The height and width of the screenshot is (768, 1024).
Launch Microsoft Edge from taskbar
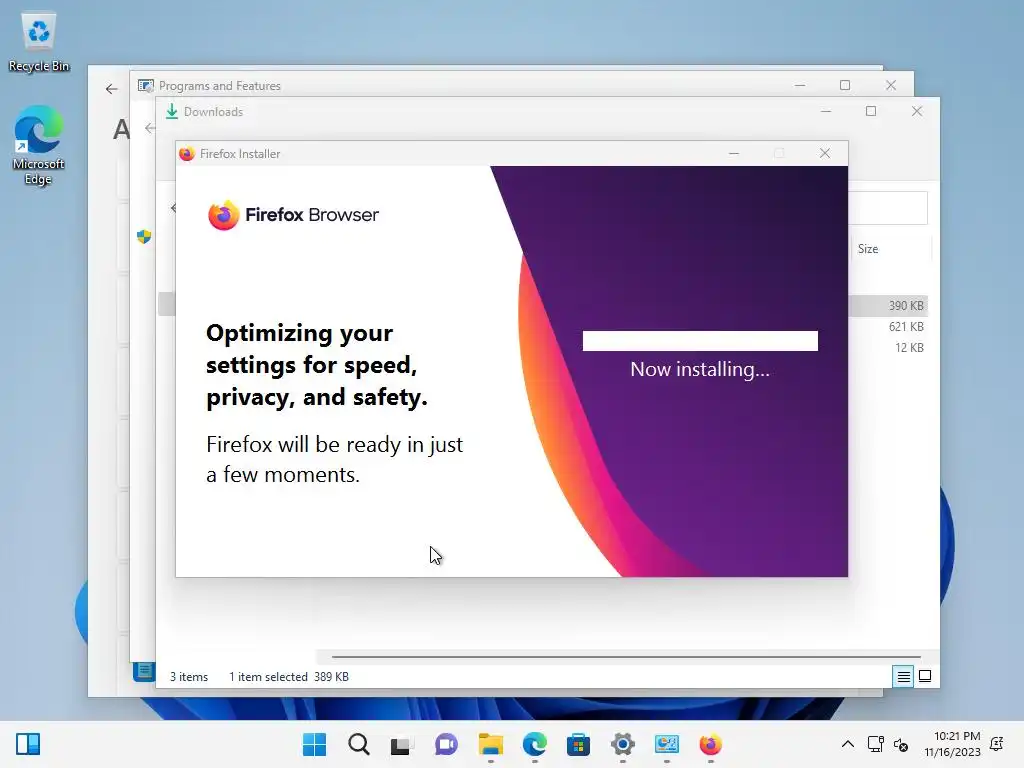534,744
